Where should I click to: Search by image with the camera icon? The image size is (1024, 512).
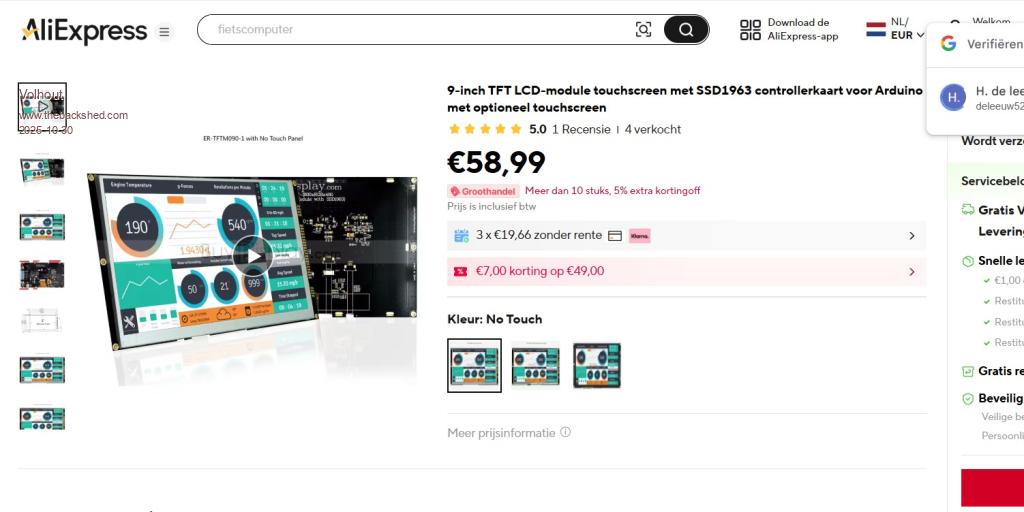(x=643, y=30)
